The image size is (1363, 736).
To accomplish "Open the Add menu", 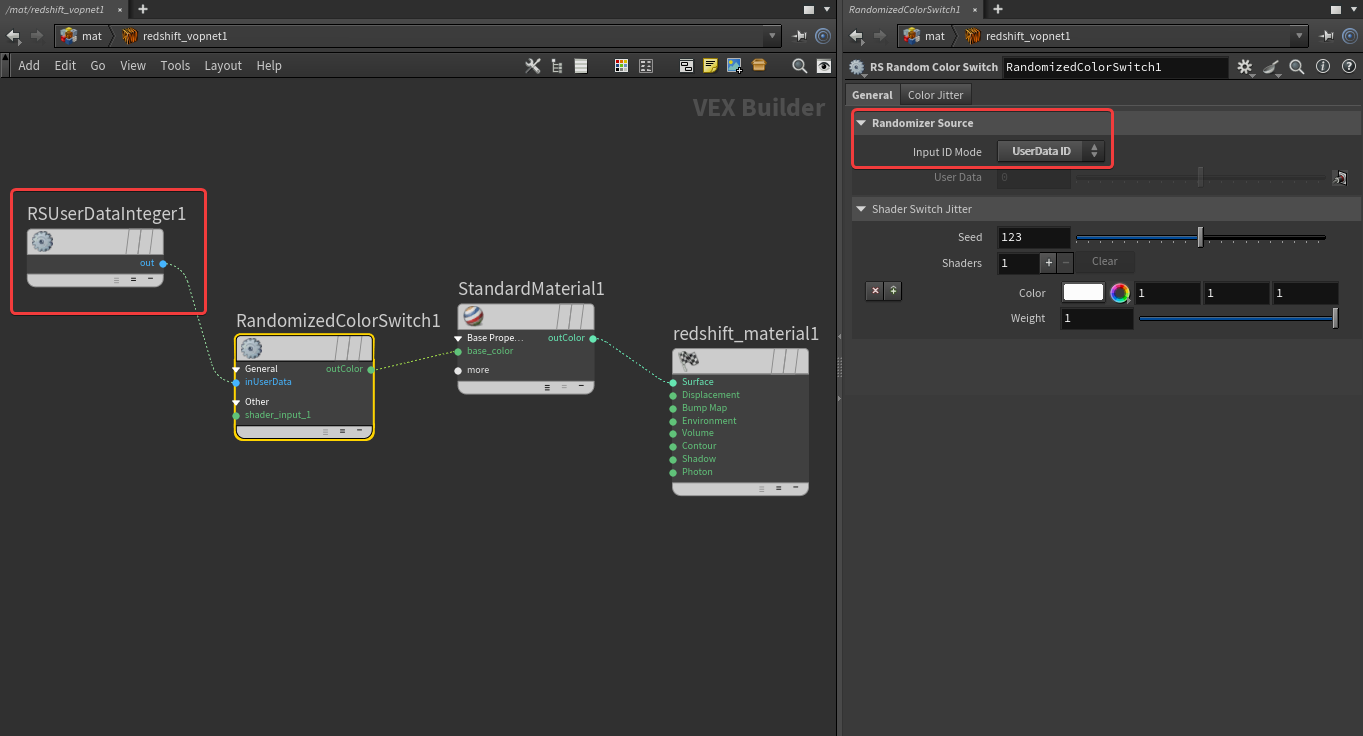I will pyautogui.click(x=29, y=66).
